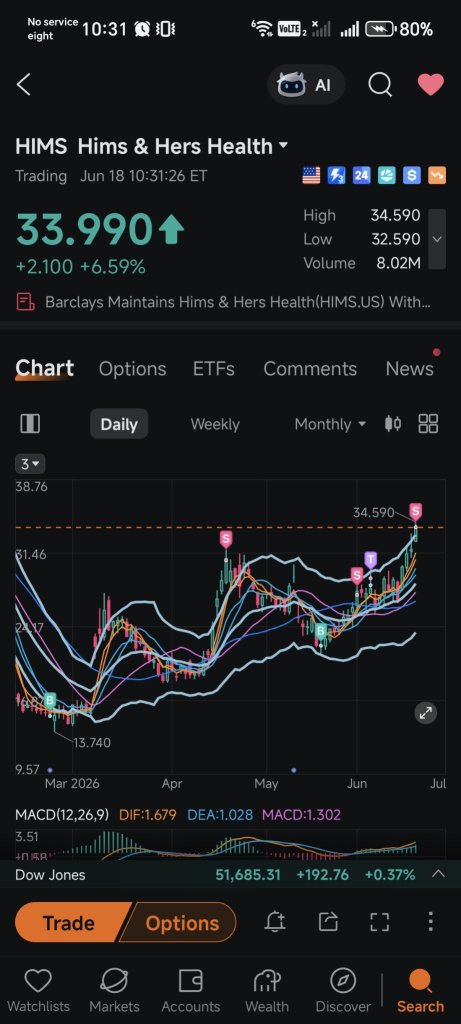
Task: Tap the share export icon
Action: (x=328, y=921)
